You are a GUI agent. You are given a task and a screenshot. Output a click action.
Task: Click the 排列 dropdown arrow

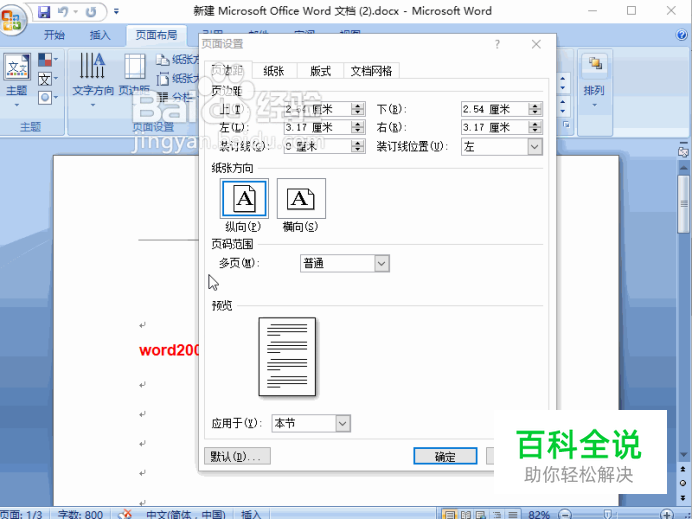coord(594,105)
